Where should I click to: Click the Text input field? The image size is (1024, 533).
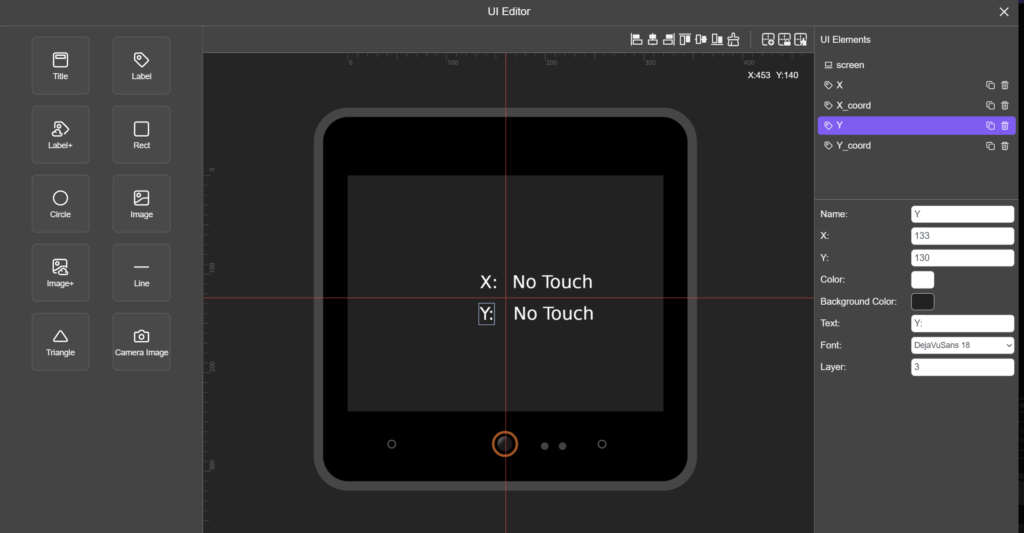pyautogui.click(x=962, y=323)
